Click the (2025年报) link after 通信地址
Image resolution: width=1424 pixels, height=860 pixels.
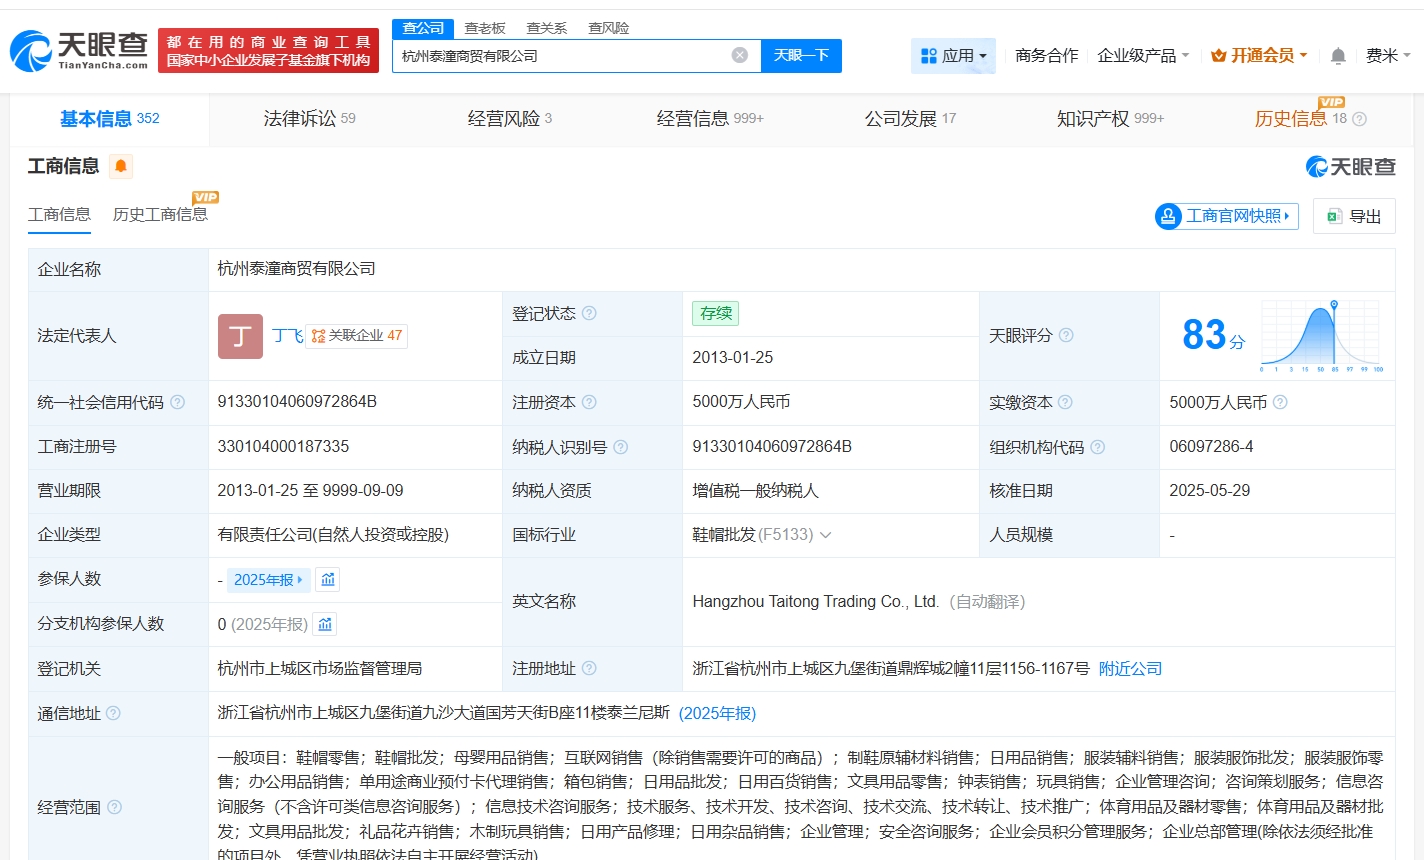717,713
